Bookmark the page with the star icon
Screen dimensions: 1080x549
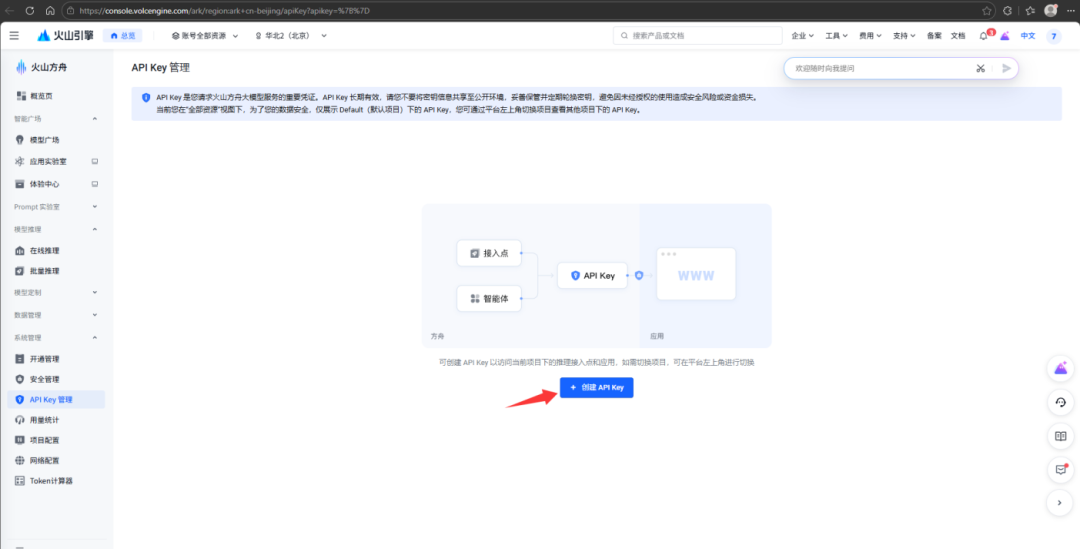point(986,10)
